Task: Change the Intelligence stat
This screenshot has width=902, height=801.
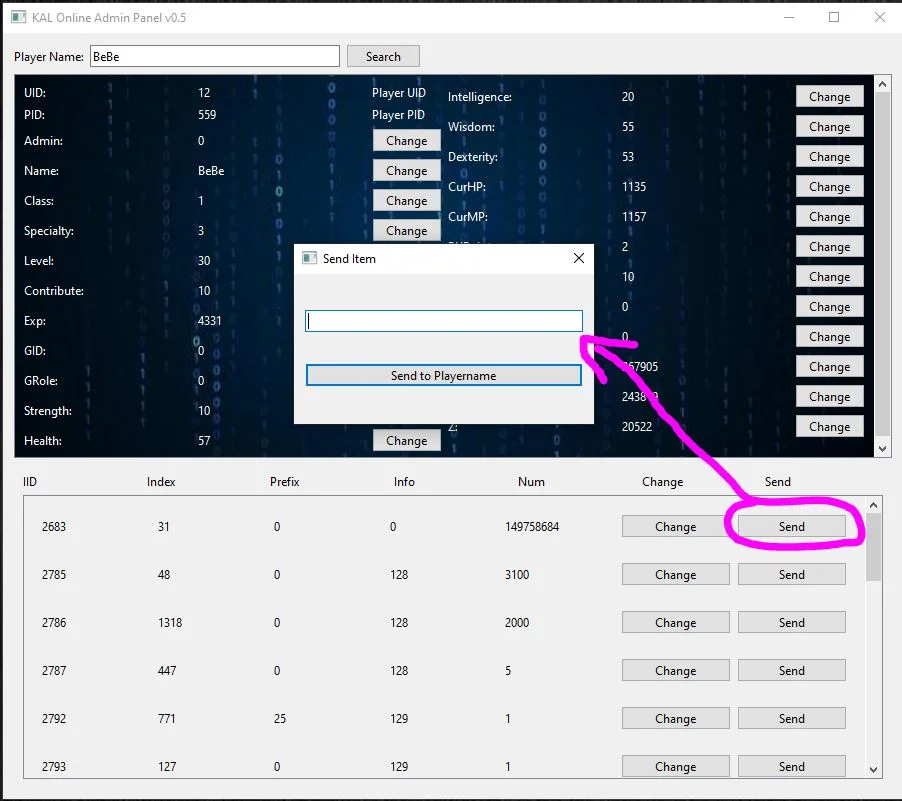Action: click(830, 97)
